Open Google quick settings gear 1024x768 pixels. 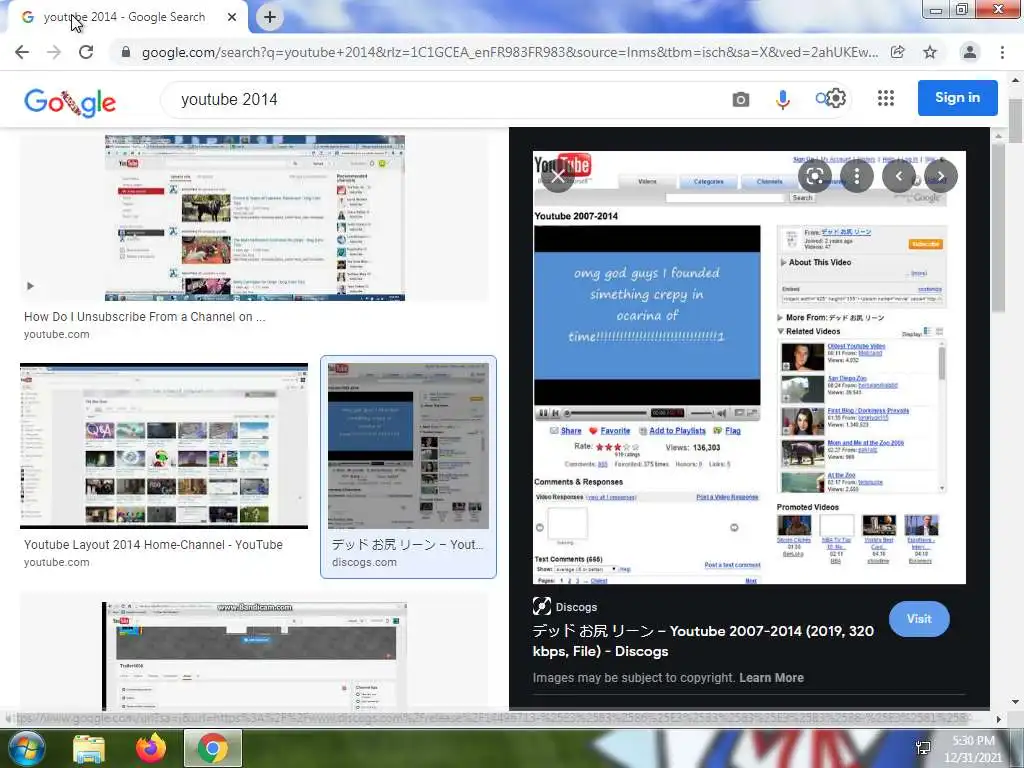point(837,99)
